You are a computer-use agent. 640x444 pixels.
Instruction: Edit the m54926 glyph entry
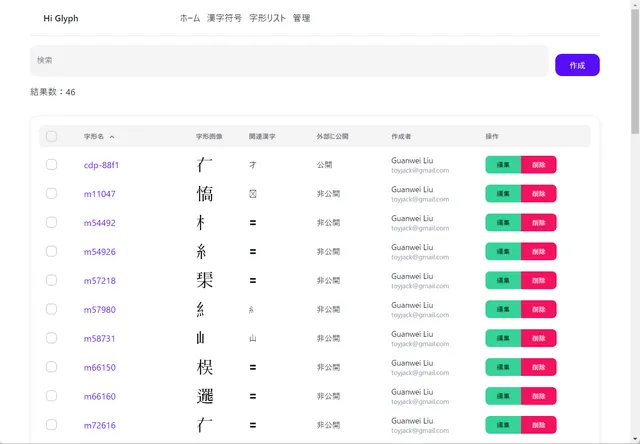pos(503,252)
